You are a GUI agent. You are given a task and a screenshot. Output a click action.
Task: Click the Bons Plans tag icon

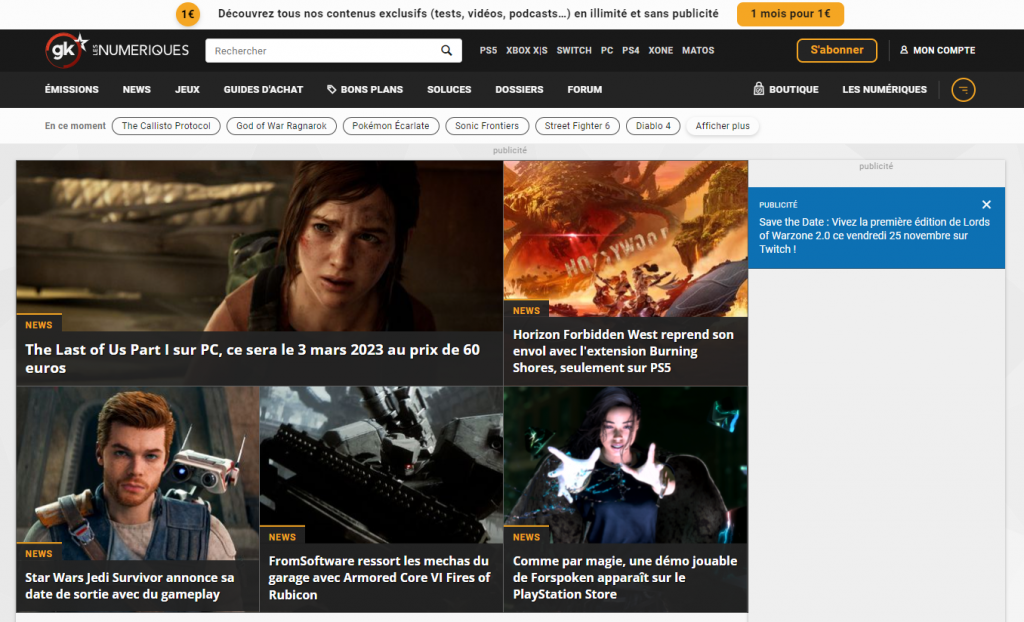pos(332,90)
